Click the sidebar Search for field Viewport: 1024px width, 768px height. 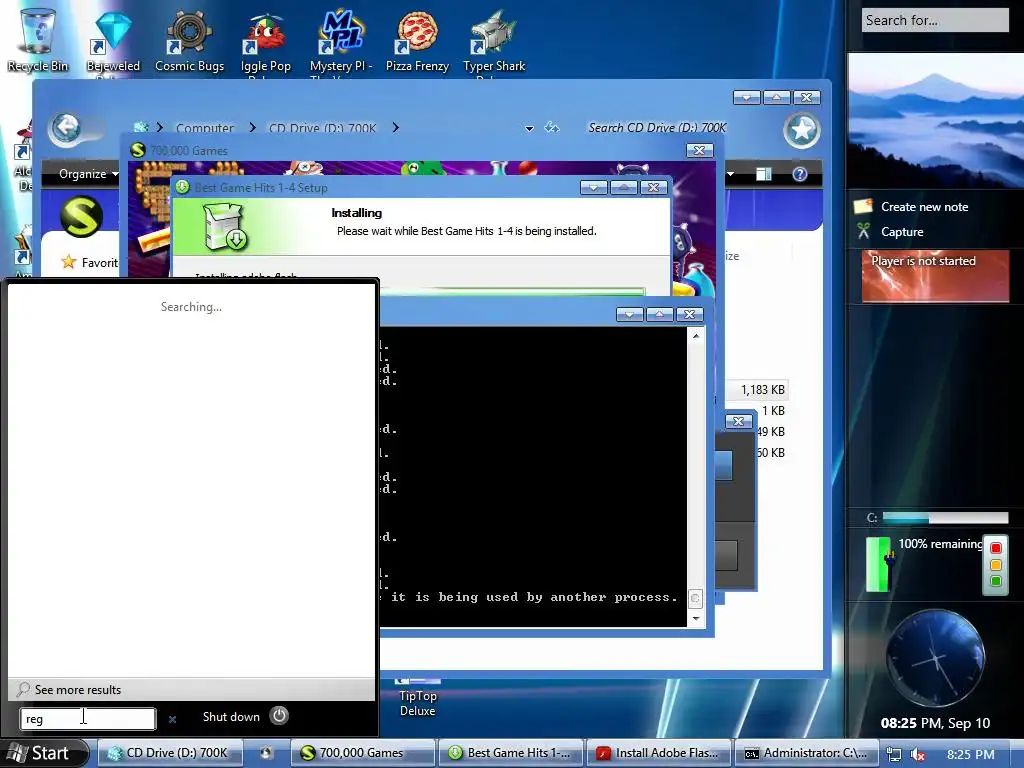[x=935, y=20]
